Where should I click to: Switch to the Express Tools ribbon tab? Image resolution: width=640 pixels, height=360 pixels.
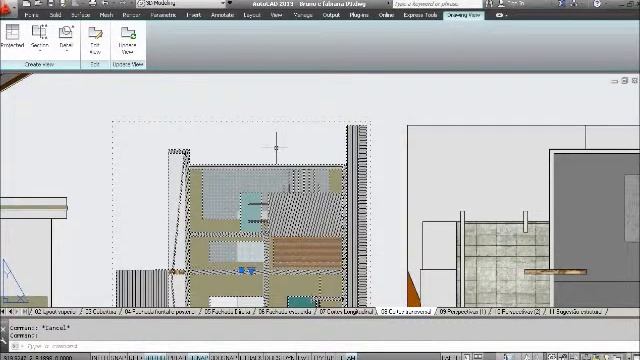click(420, 15)
